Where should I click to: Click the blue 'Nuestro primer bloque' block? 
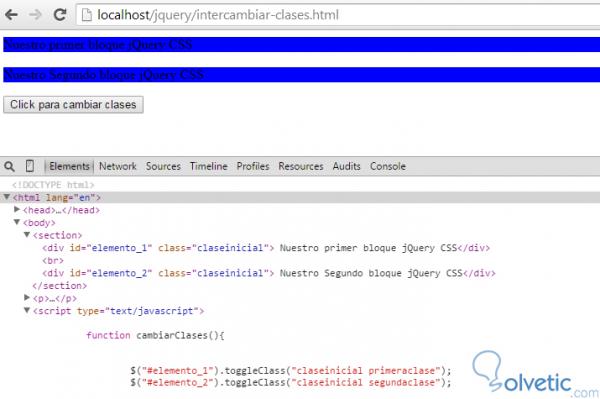302,44
